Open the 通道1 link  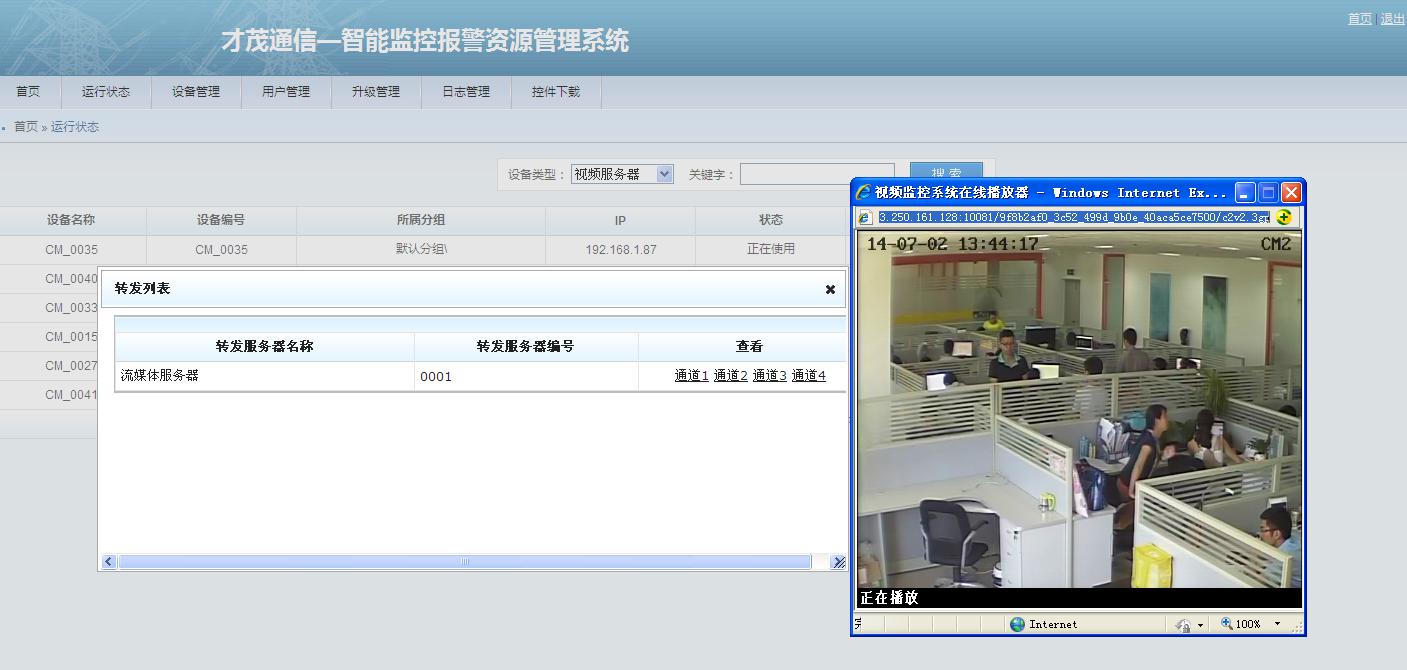click(691, 376)
